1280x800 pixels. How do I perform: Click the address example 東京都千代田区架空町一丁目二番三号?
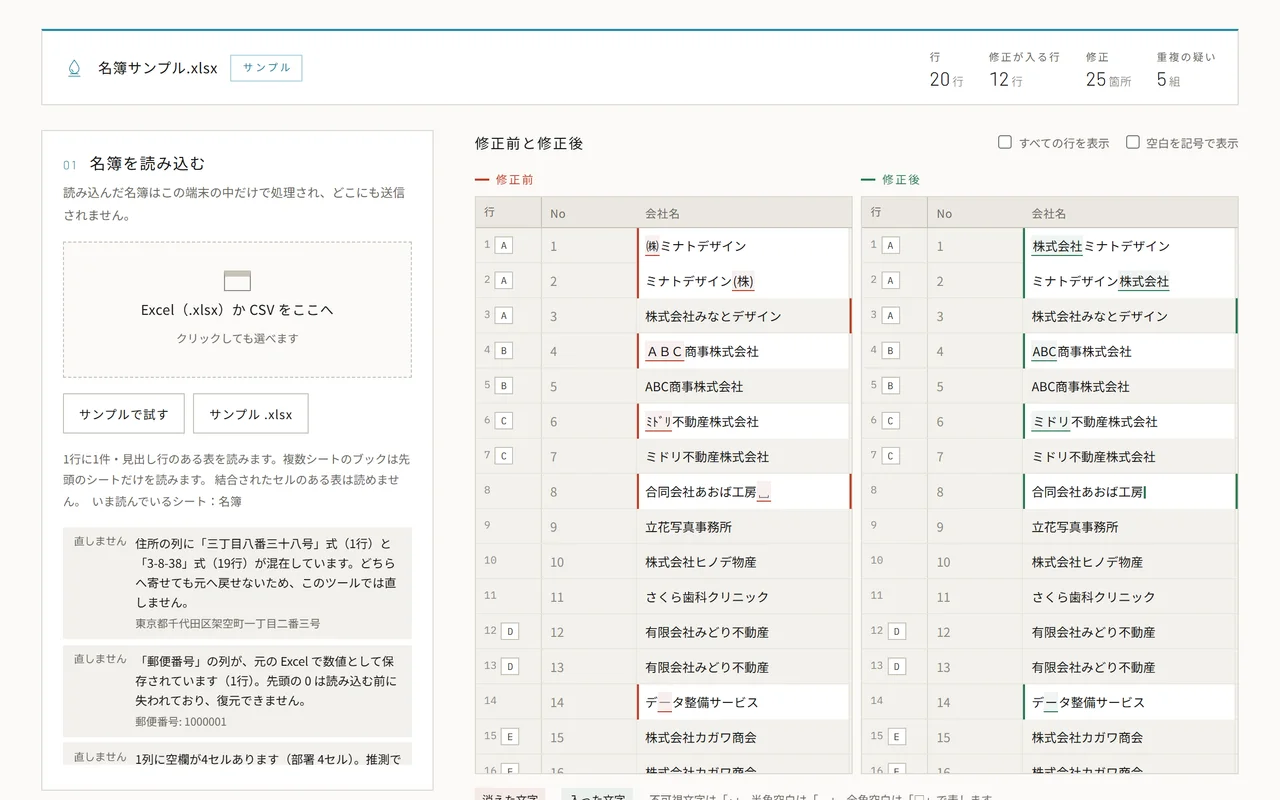pos(228,623)
